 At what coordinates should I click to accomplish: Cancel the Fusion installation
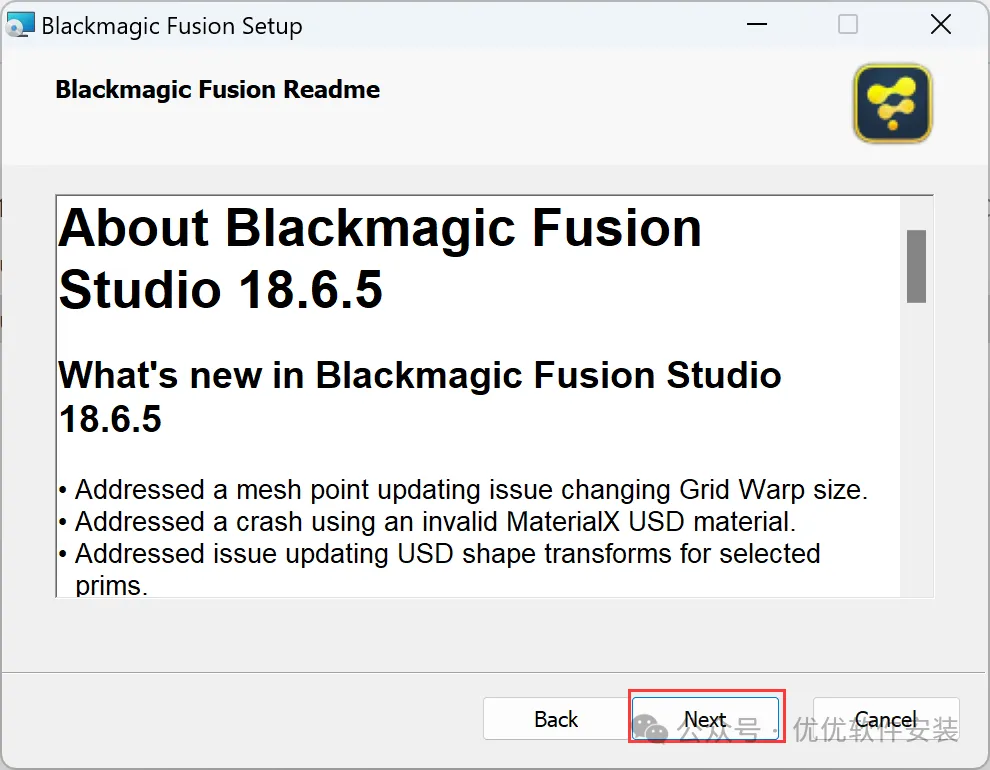886,719
